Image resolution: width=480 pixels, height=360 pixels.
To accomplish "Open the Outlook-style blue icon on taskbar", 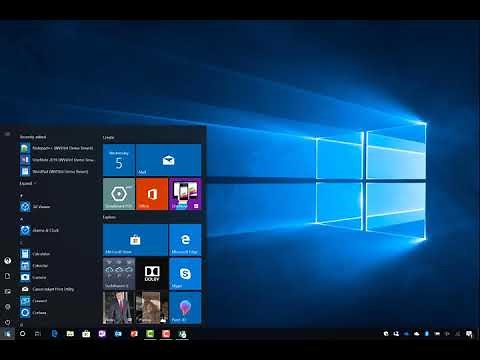I will (x=118, y=334).
